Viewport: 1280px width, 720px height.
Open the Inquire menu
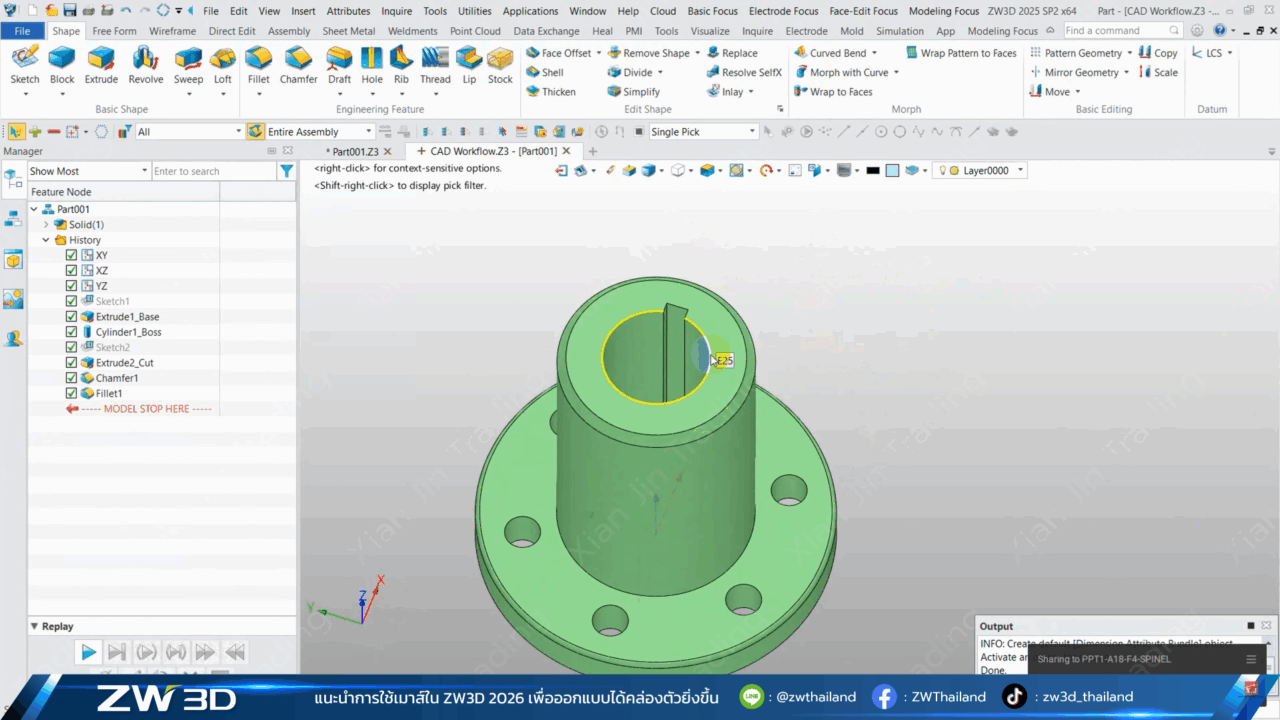click(x=396, y=11)
